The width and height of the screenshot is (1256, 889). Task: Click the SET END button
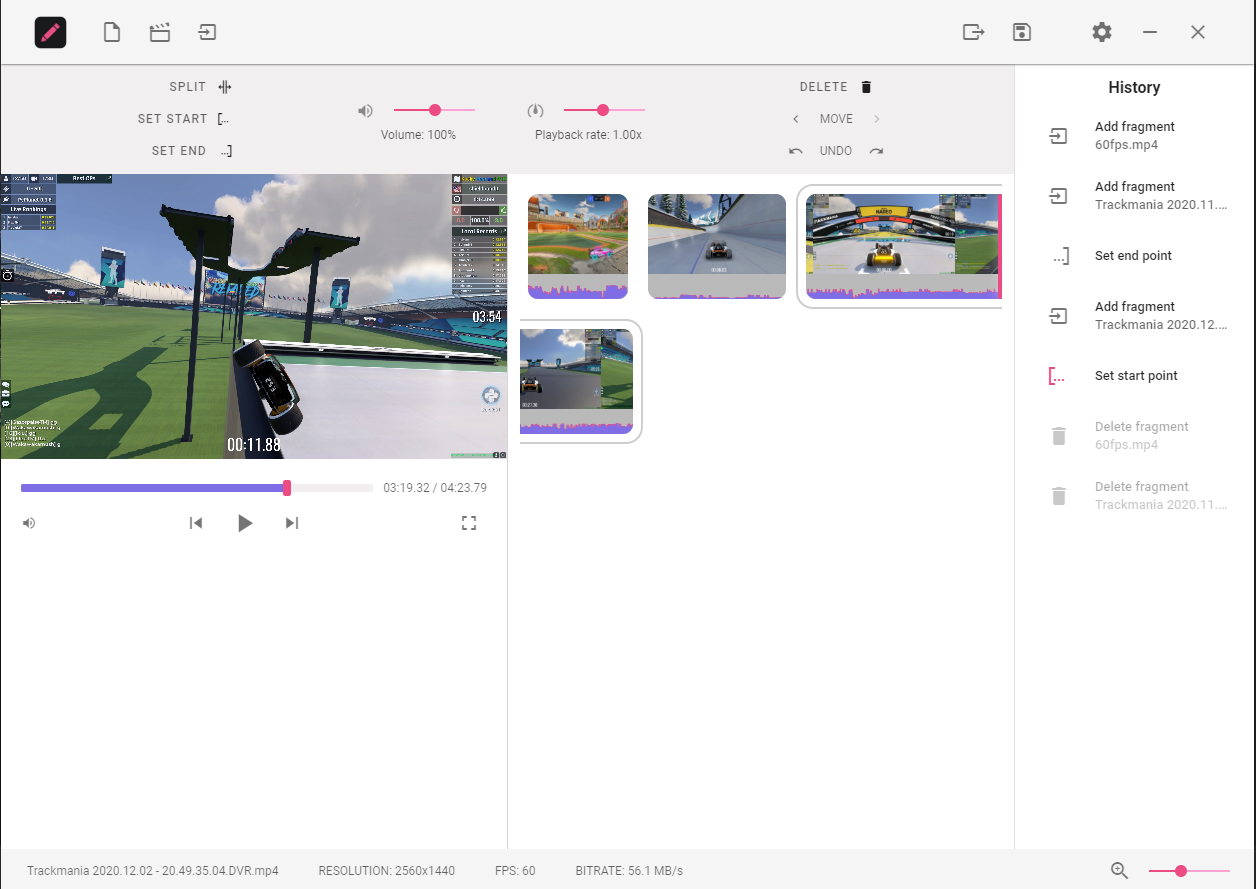(193, 151)
